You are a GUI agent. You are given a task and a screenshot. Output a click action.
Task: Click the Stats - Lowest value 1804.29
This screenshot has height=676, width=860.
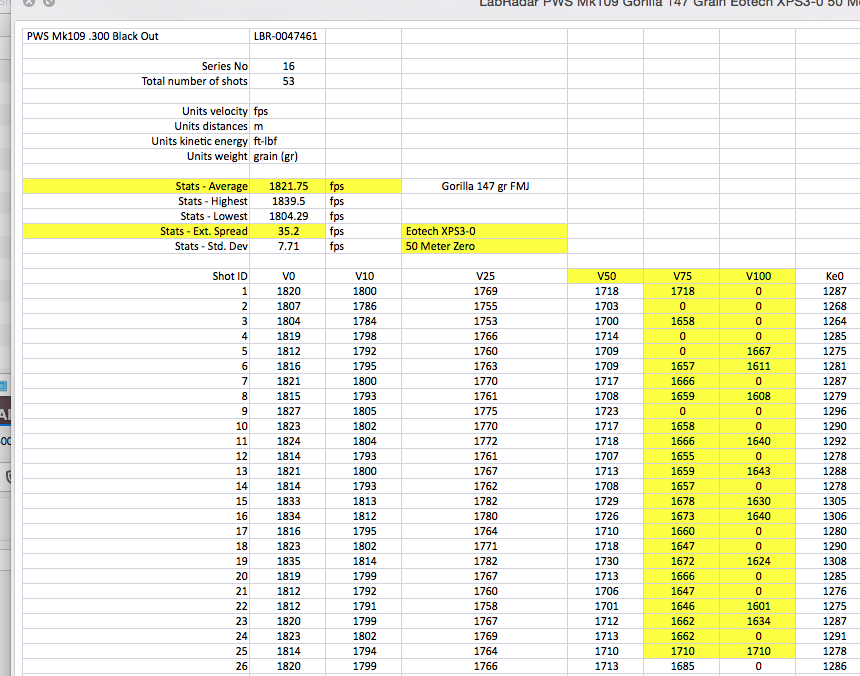[288, 216]
